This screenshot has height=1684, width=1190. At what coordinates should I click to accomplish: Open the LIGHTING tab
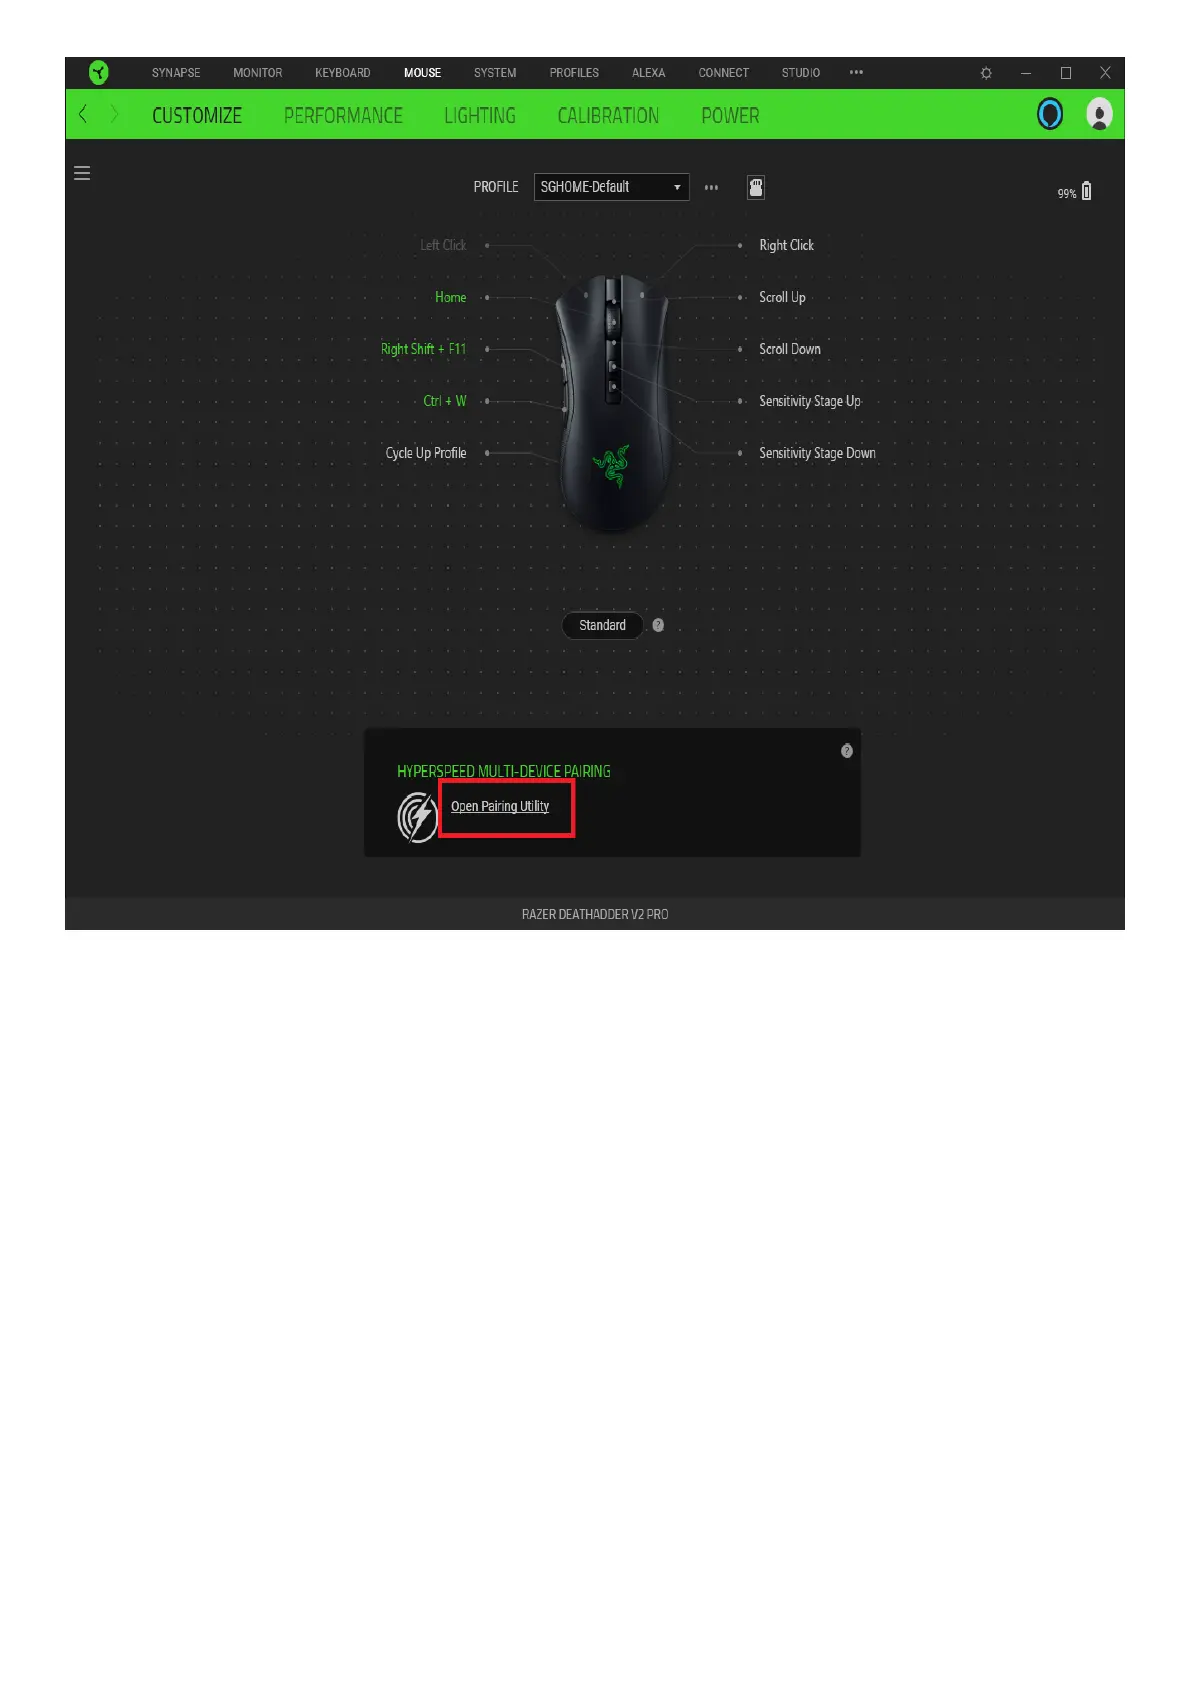coord(480,115)
